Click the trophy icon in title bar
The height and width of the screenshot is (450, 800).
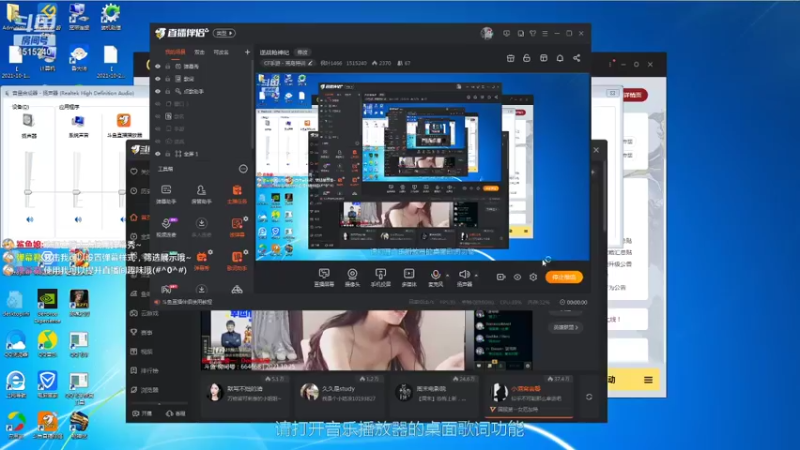[533, 33]
